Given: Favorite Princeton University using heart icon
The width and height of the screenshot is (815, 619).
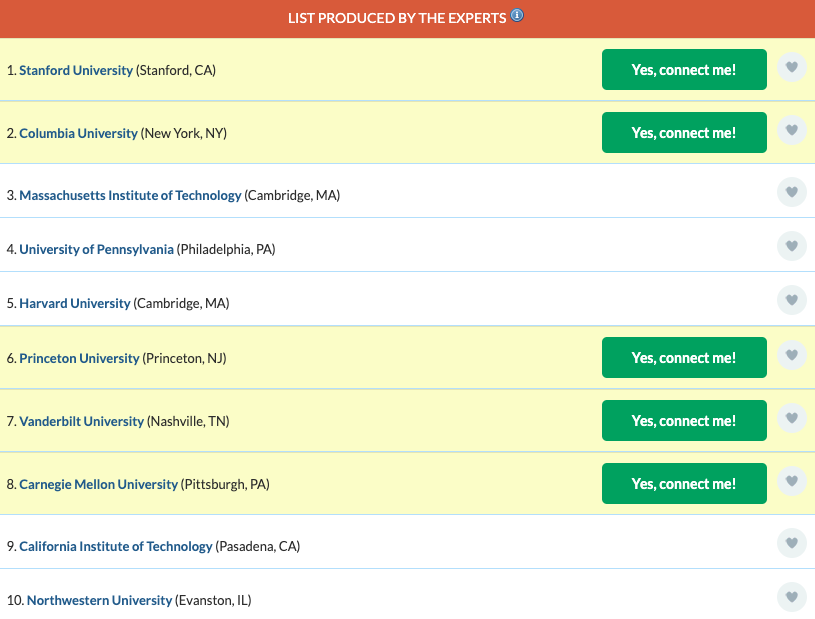Looking at the screenshot, I should [x=791, y=356].
